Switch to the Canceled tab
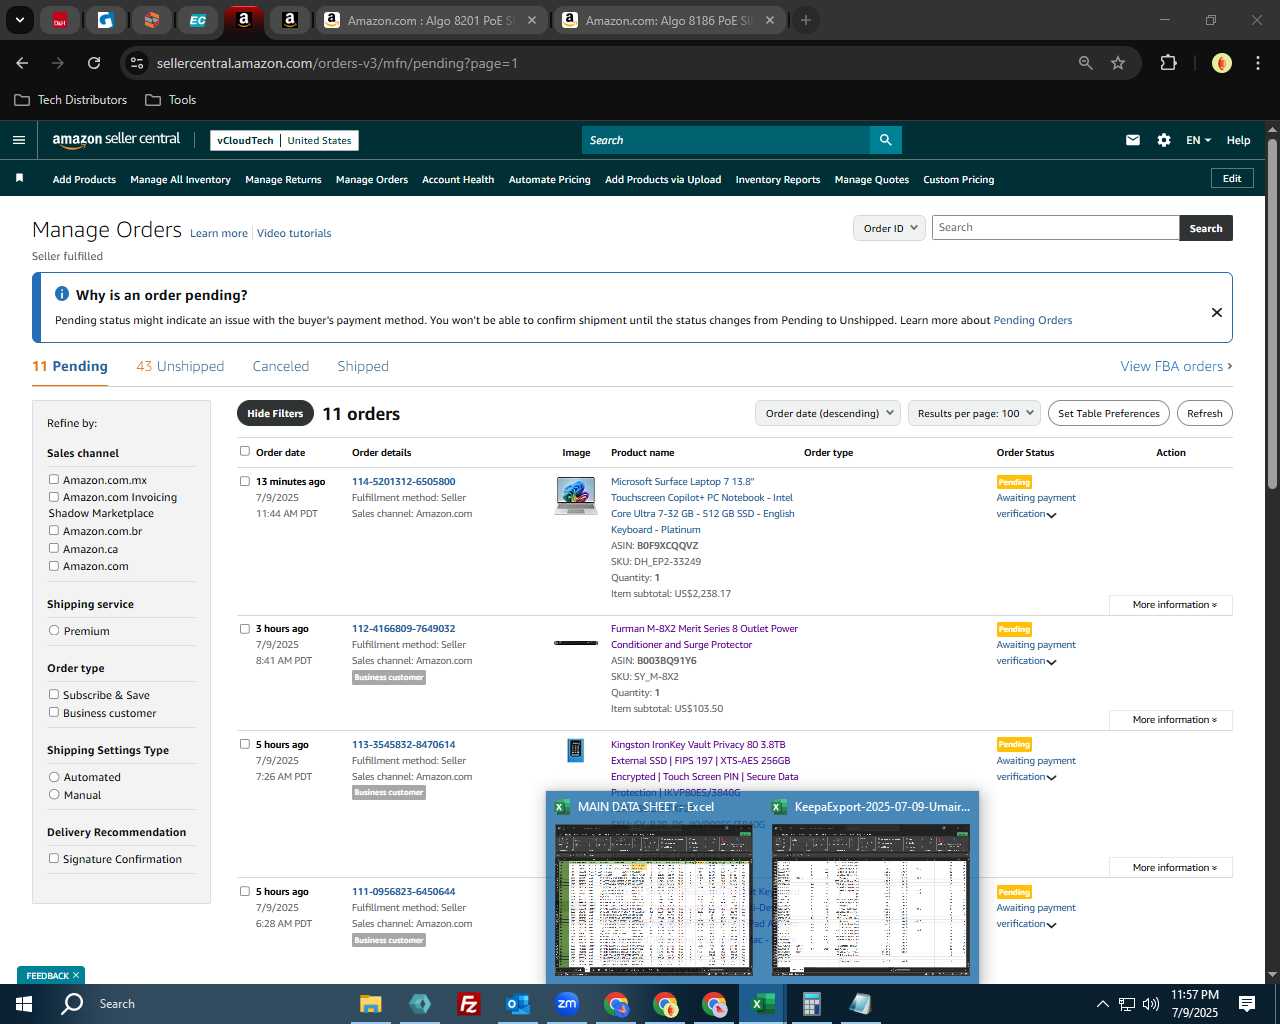 281,366
